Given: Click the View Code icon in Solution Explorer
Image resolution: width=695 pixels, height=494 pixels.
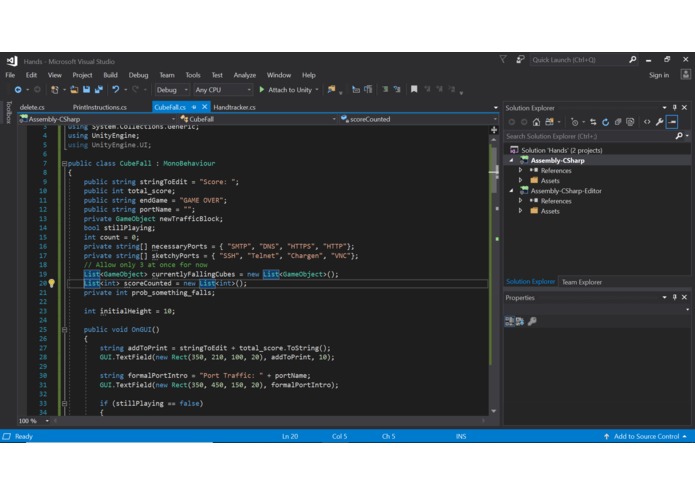Looking at the screenshot, I should (647, 122).
